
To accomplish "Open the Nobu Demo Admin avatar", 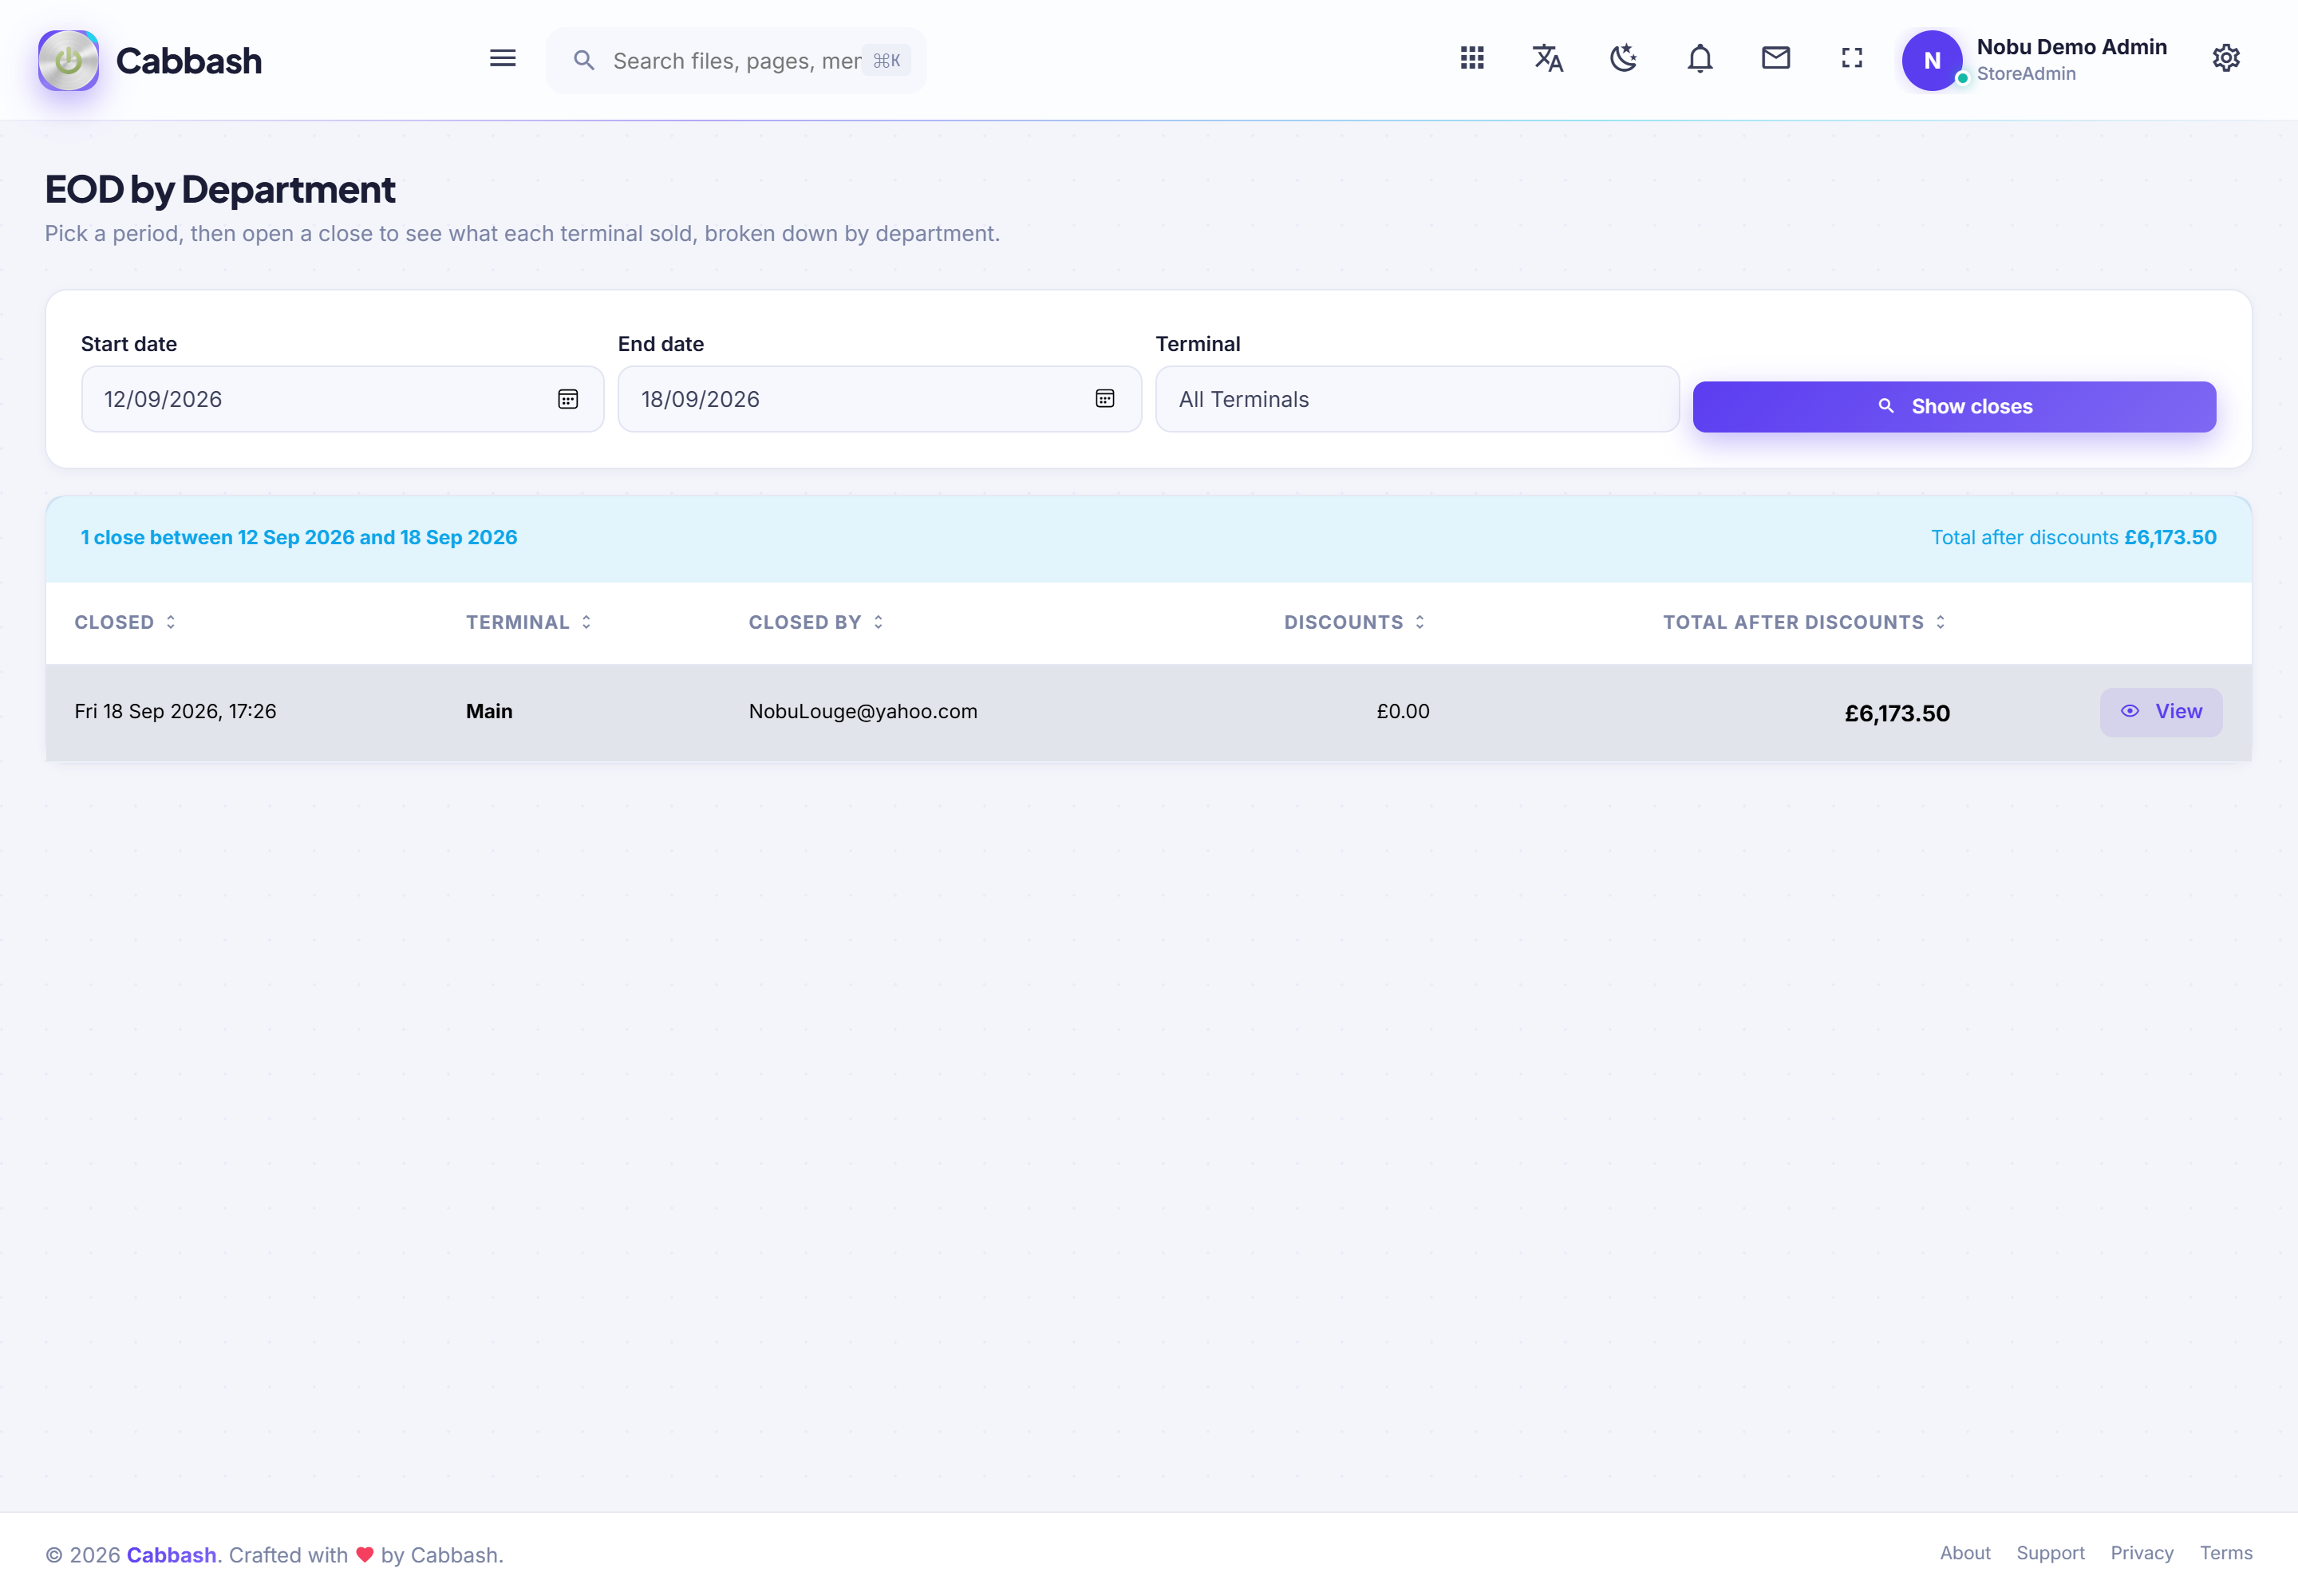I will (x=1932, y=60).
